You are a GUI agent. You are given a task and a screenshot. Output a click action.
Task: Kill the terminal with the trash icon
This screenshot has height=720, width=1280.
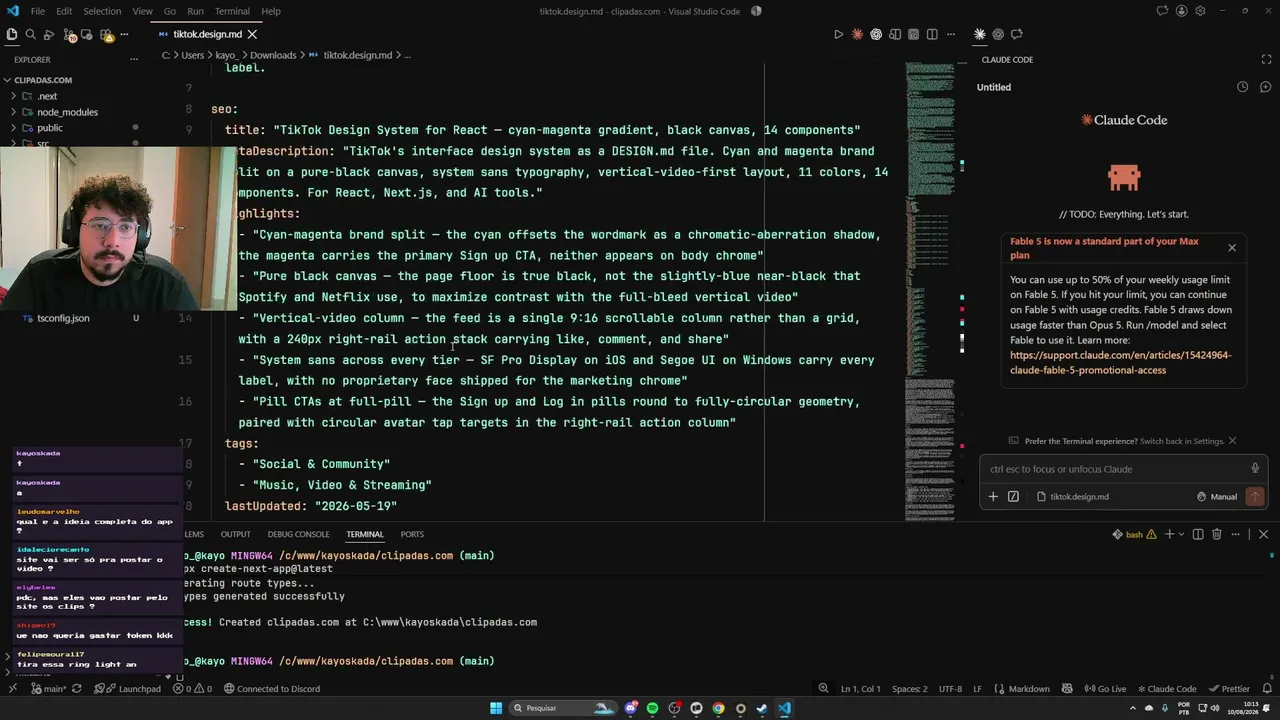click(1216, 534)
